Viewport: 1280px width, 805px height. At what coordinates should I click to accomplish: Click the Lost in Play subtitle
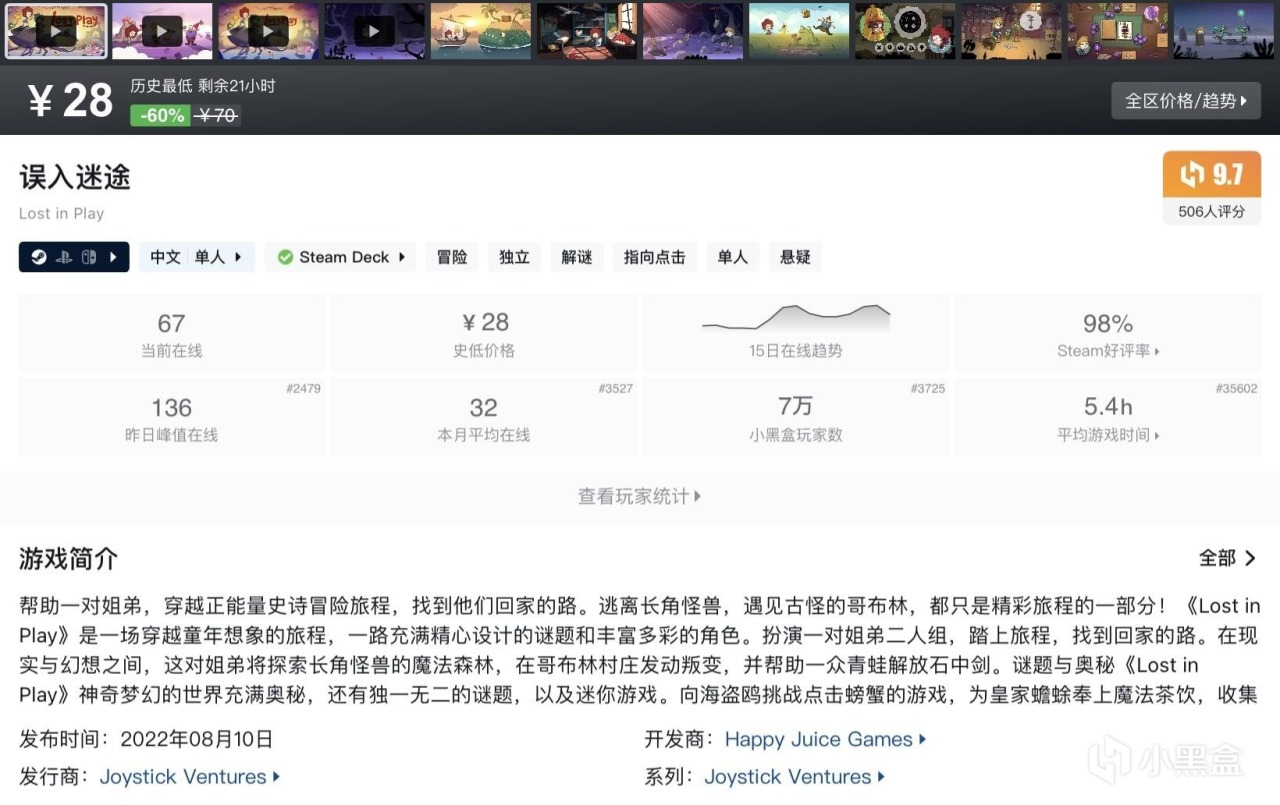tap(61, 213)
